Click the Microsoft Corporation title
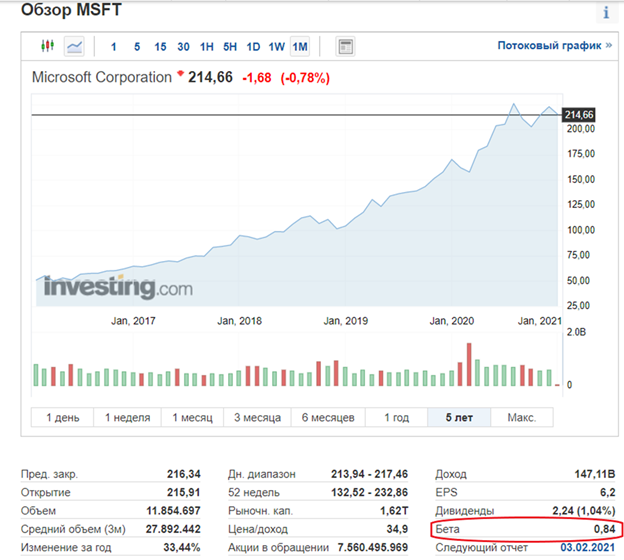The height and width of the screenshot is (560, 624). (x=101, y=77)
